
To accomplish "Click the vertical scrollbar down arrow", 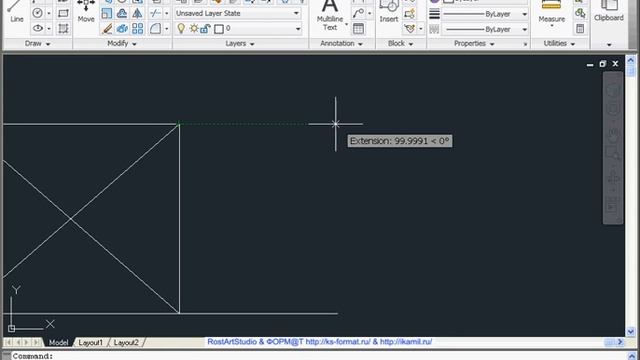I will click(x=631, y=331).
